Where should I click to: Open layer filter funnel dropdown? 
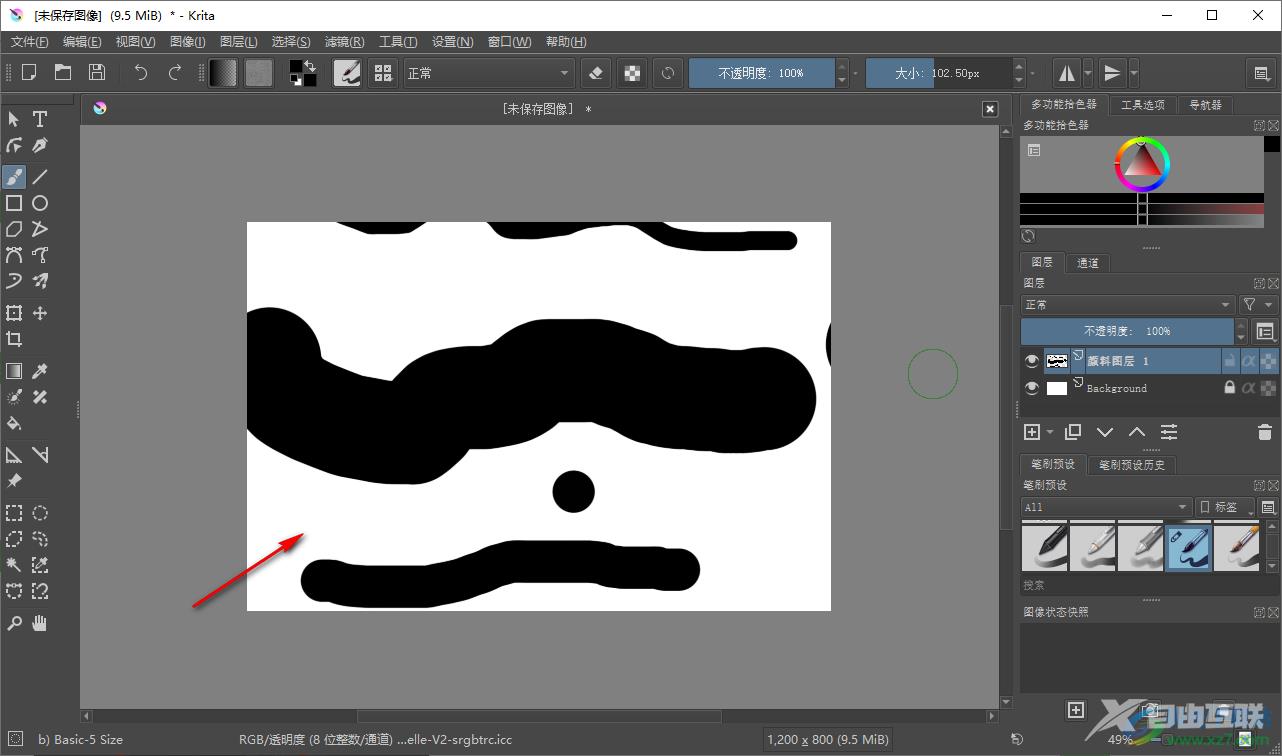click(x=1258, y=304)
